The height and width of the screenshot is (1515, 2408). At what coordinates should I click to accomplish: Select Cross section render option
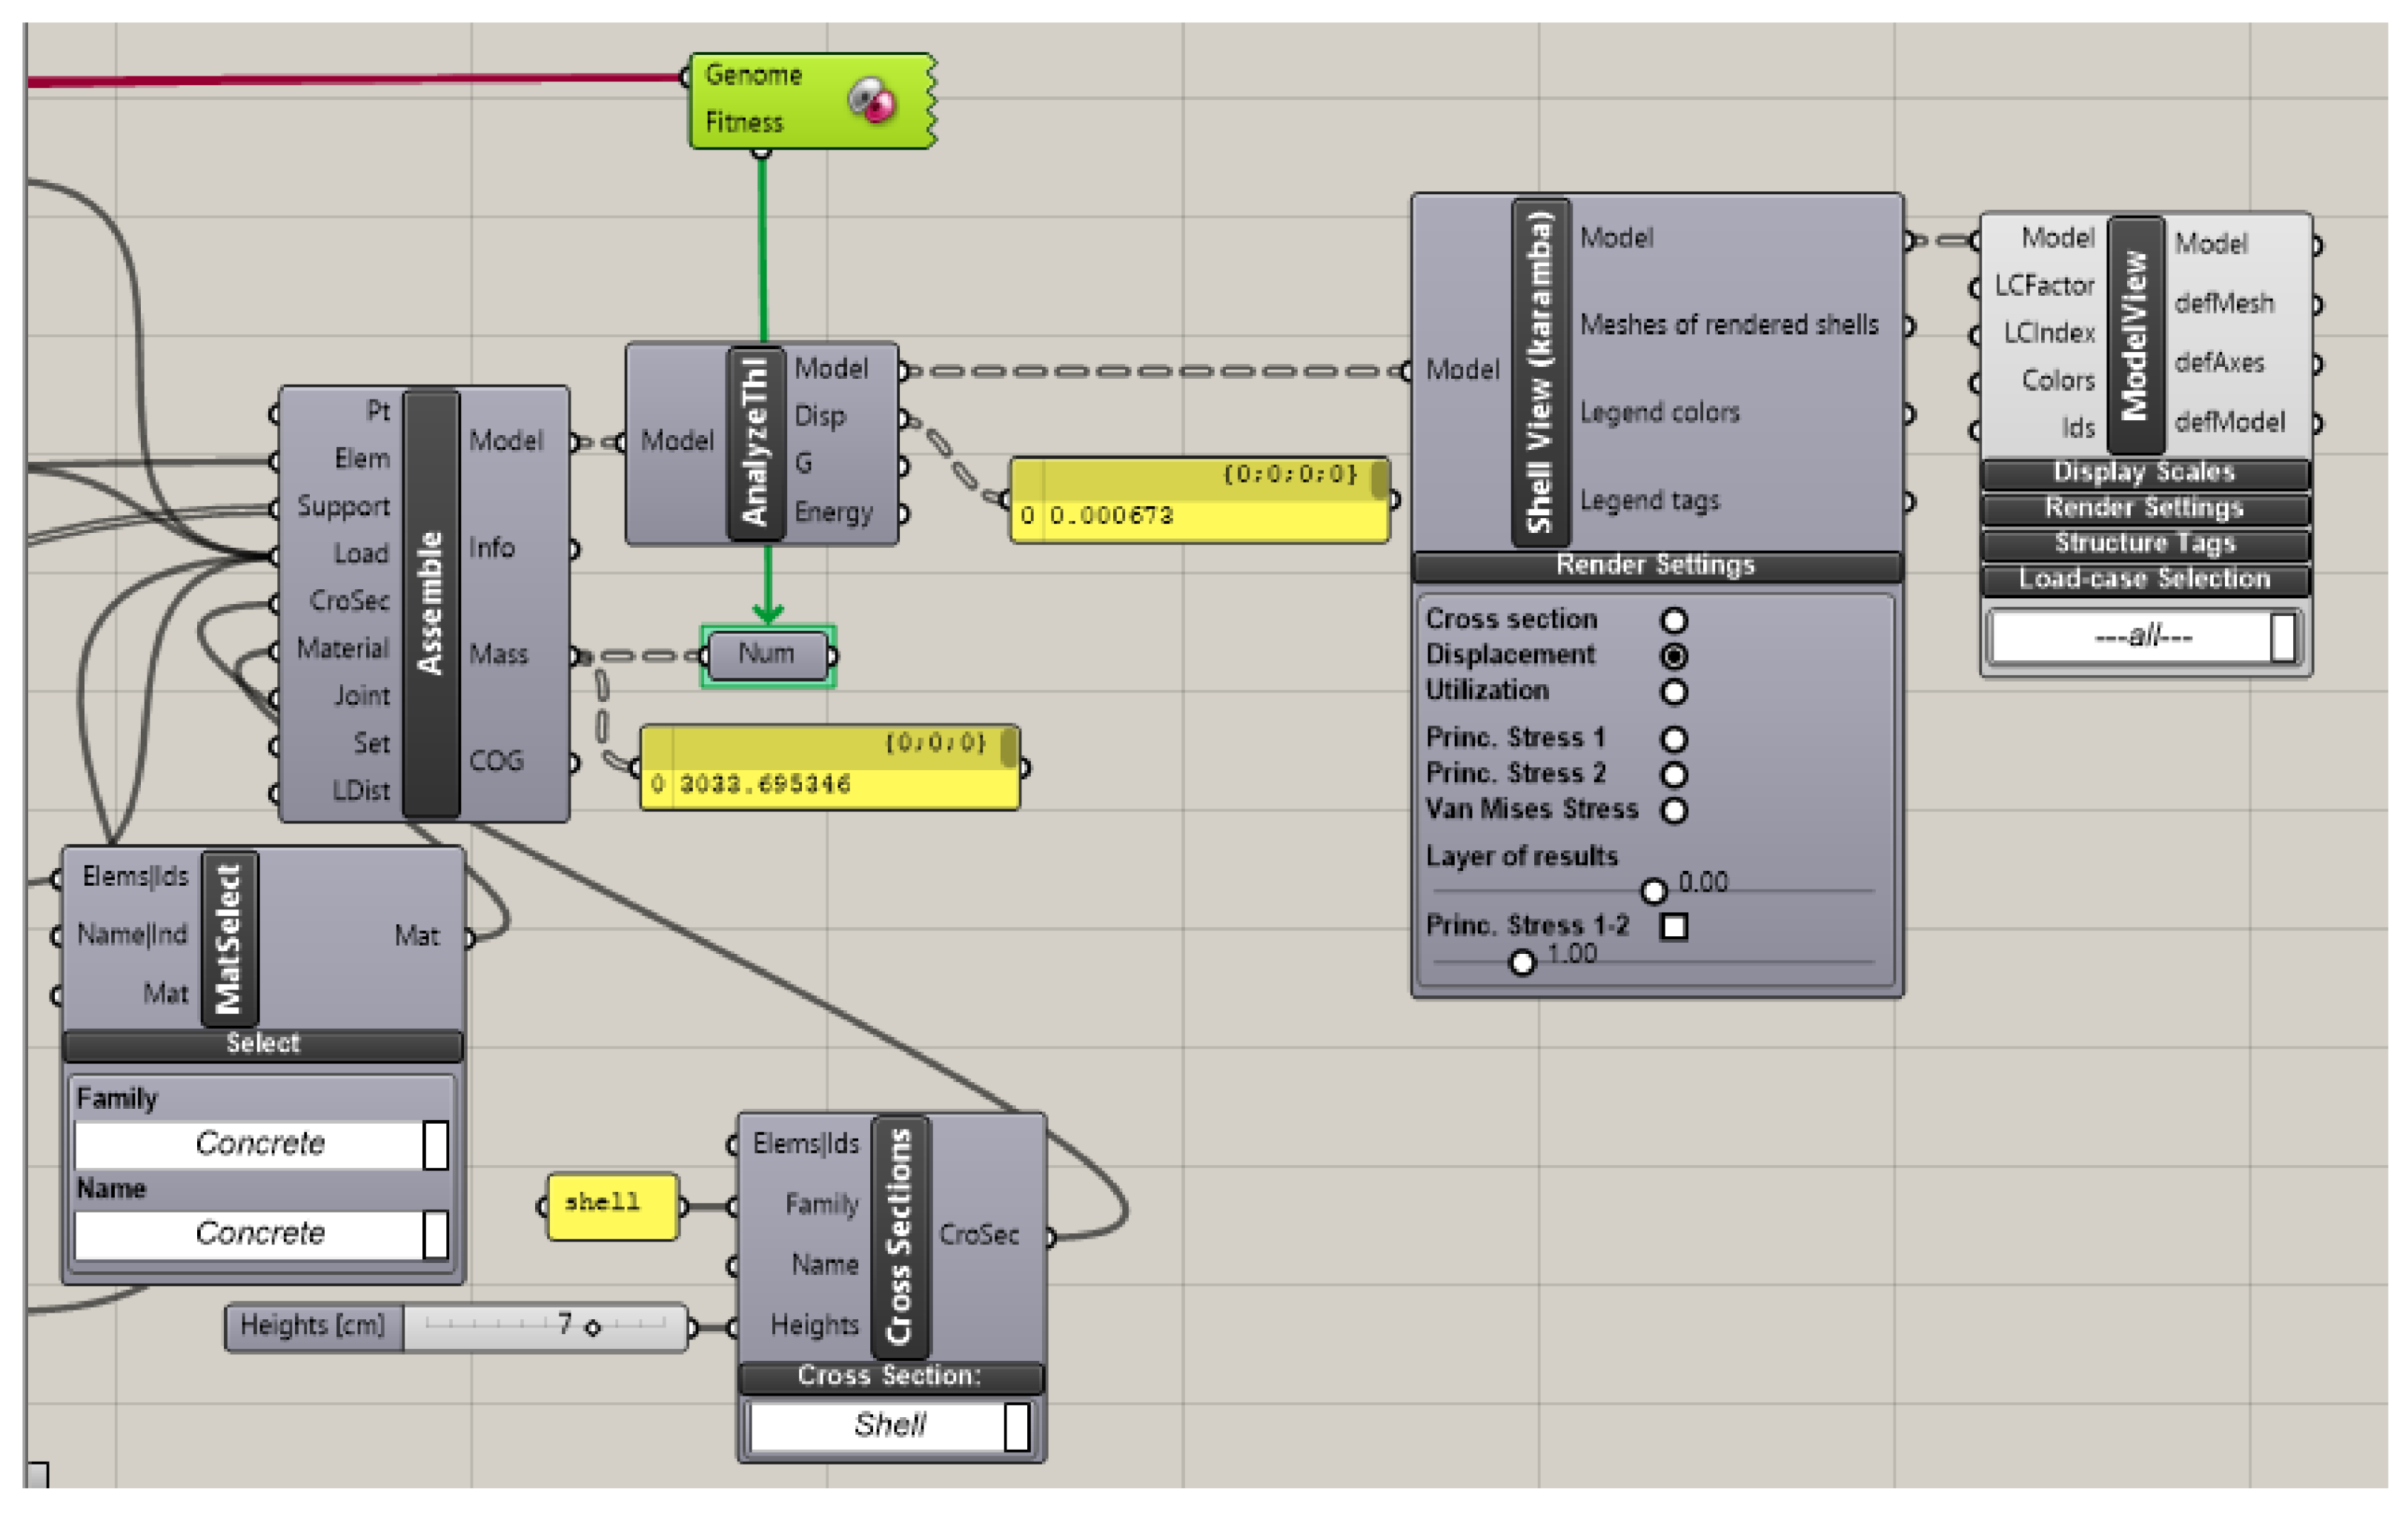(x=1674, y=620)
